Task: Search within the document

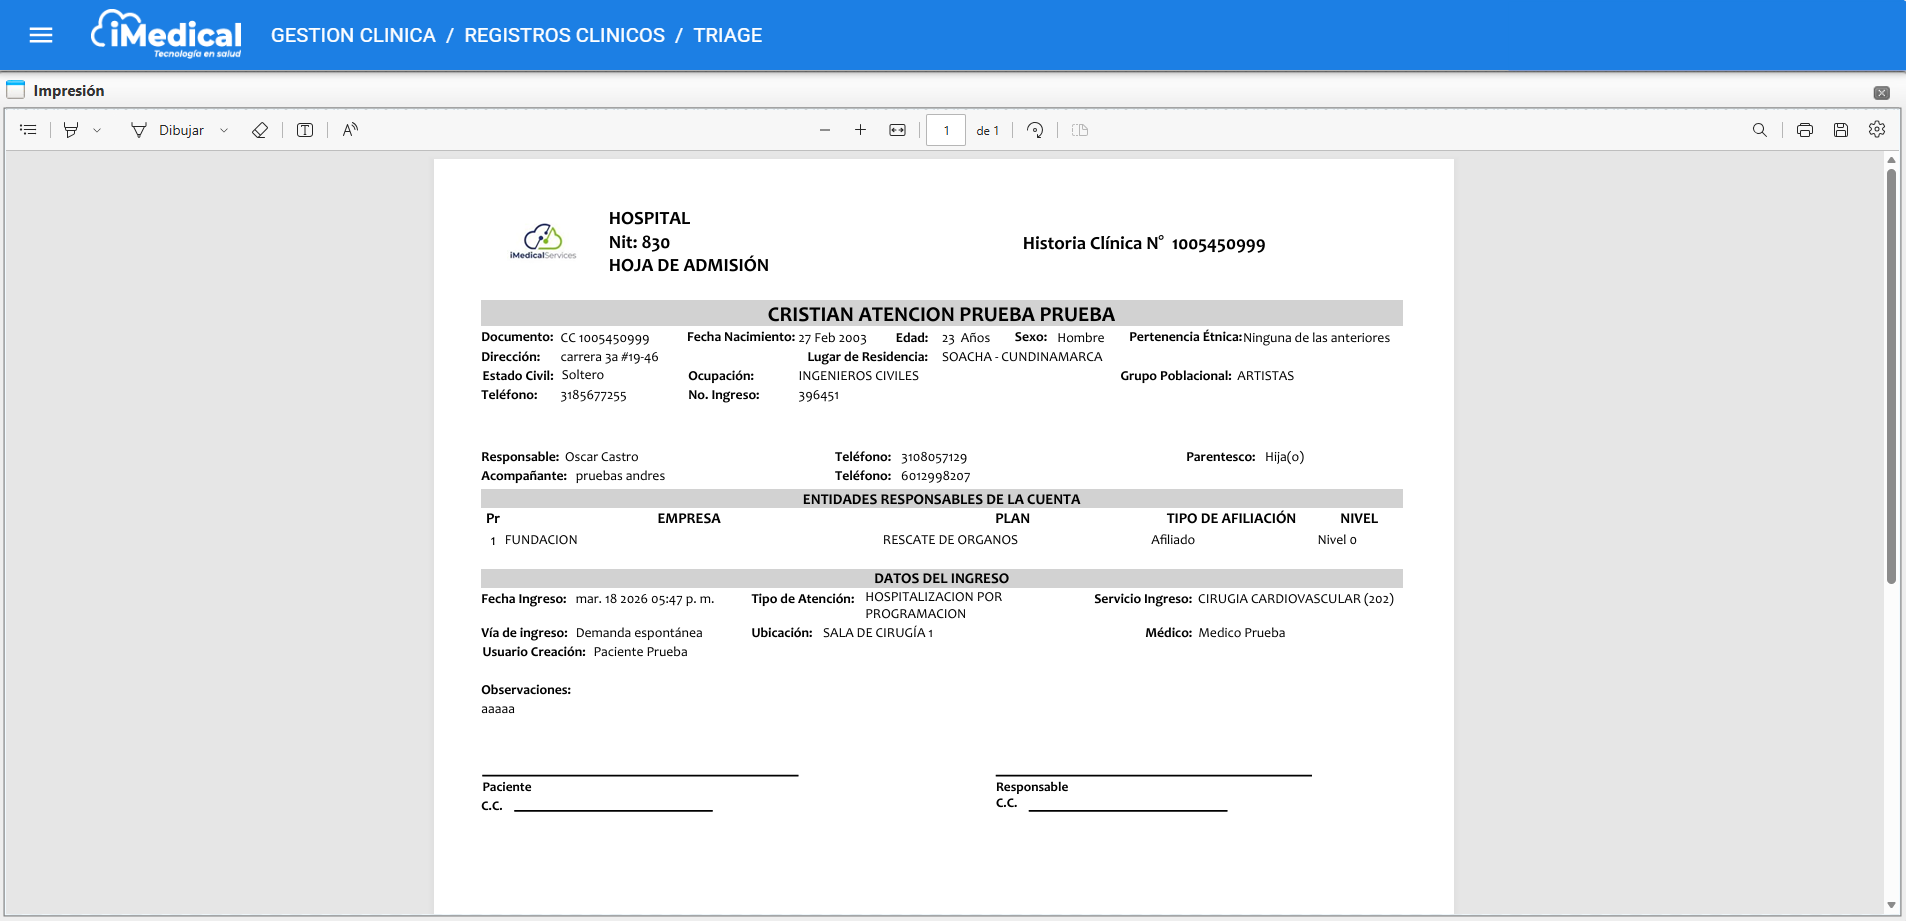Action: pyautogui.click(x=1759, y=130)
